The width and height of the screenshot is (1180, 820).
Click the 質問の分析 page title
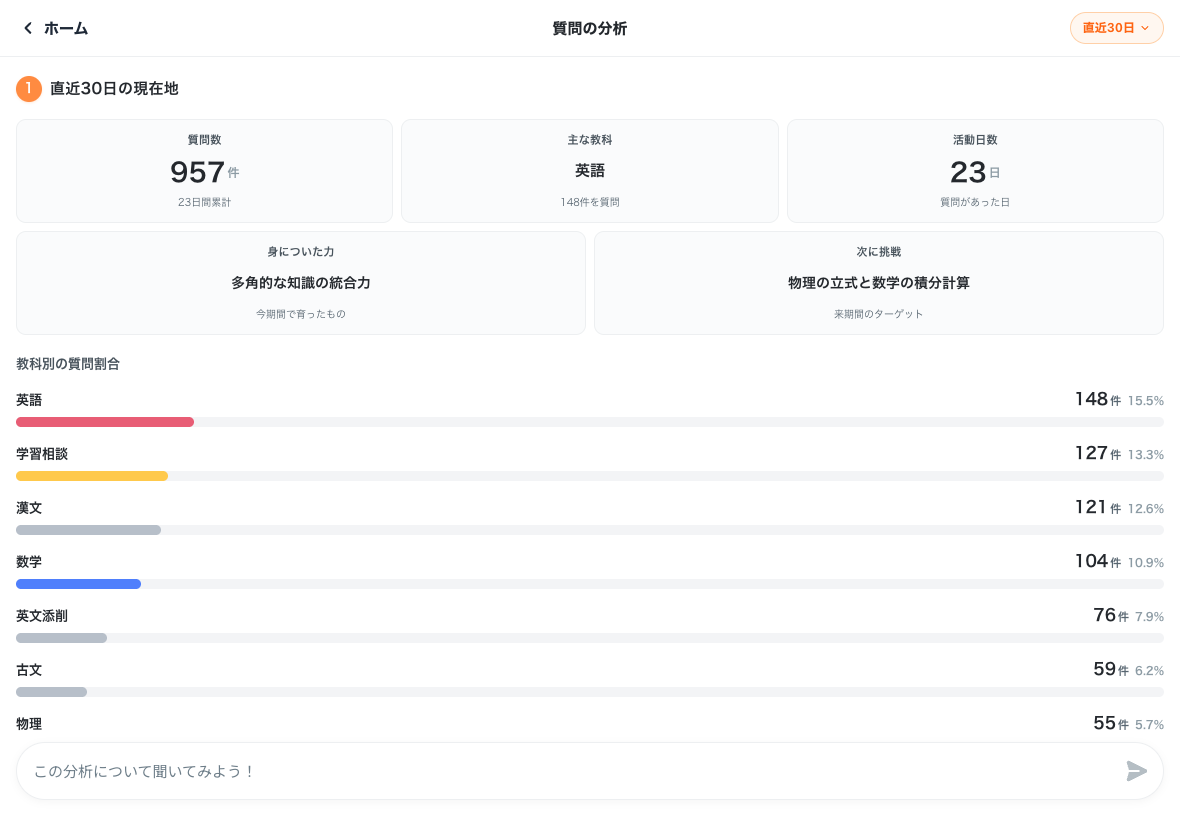(589, 29)
